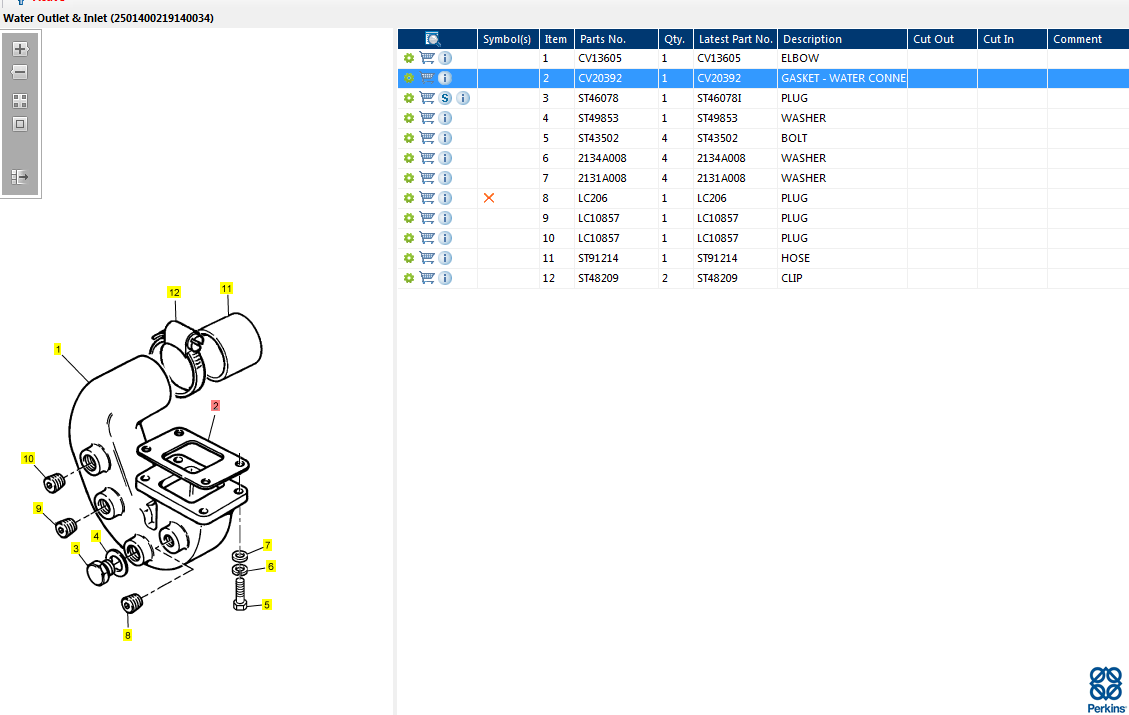
Task: Select callout 3 on the diagram
Action: click(76, 549)
